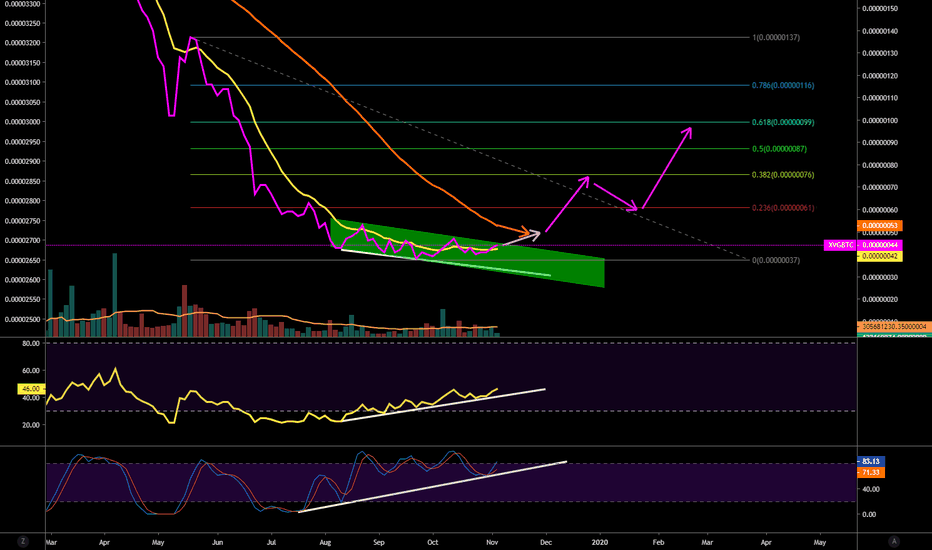This screenshot has width=932, height=550.
Task: Click the 40.00 level on Stochastic scale
Action: pyautogui.click(x=871, y=489)
